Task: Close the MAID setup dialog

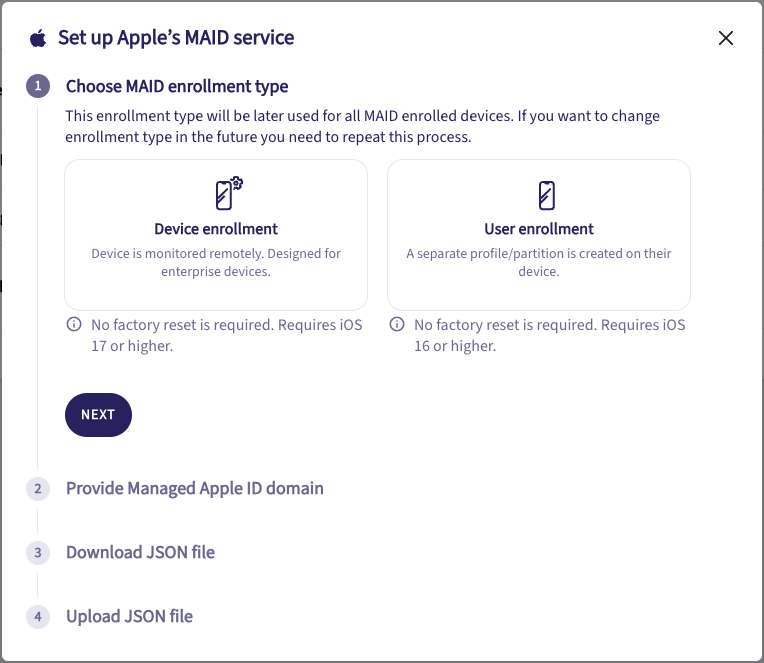Action: tap(726, 39)
